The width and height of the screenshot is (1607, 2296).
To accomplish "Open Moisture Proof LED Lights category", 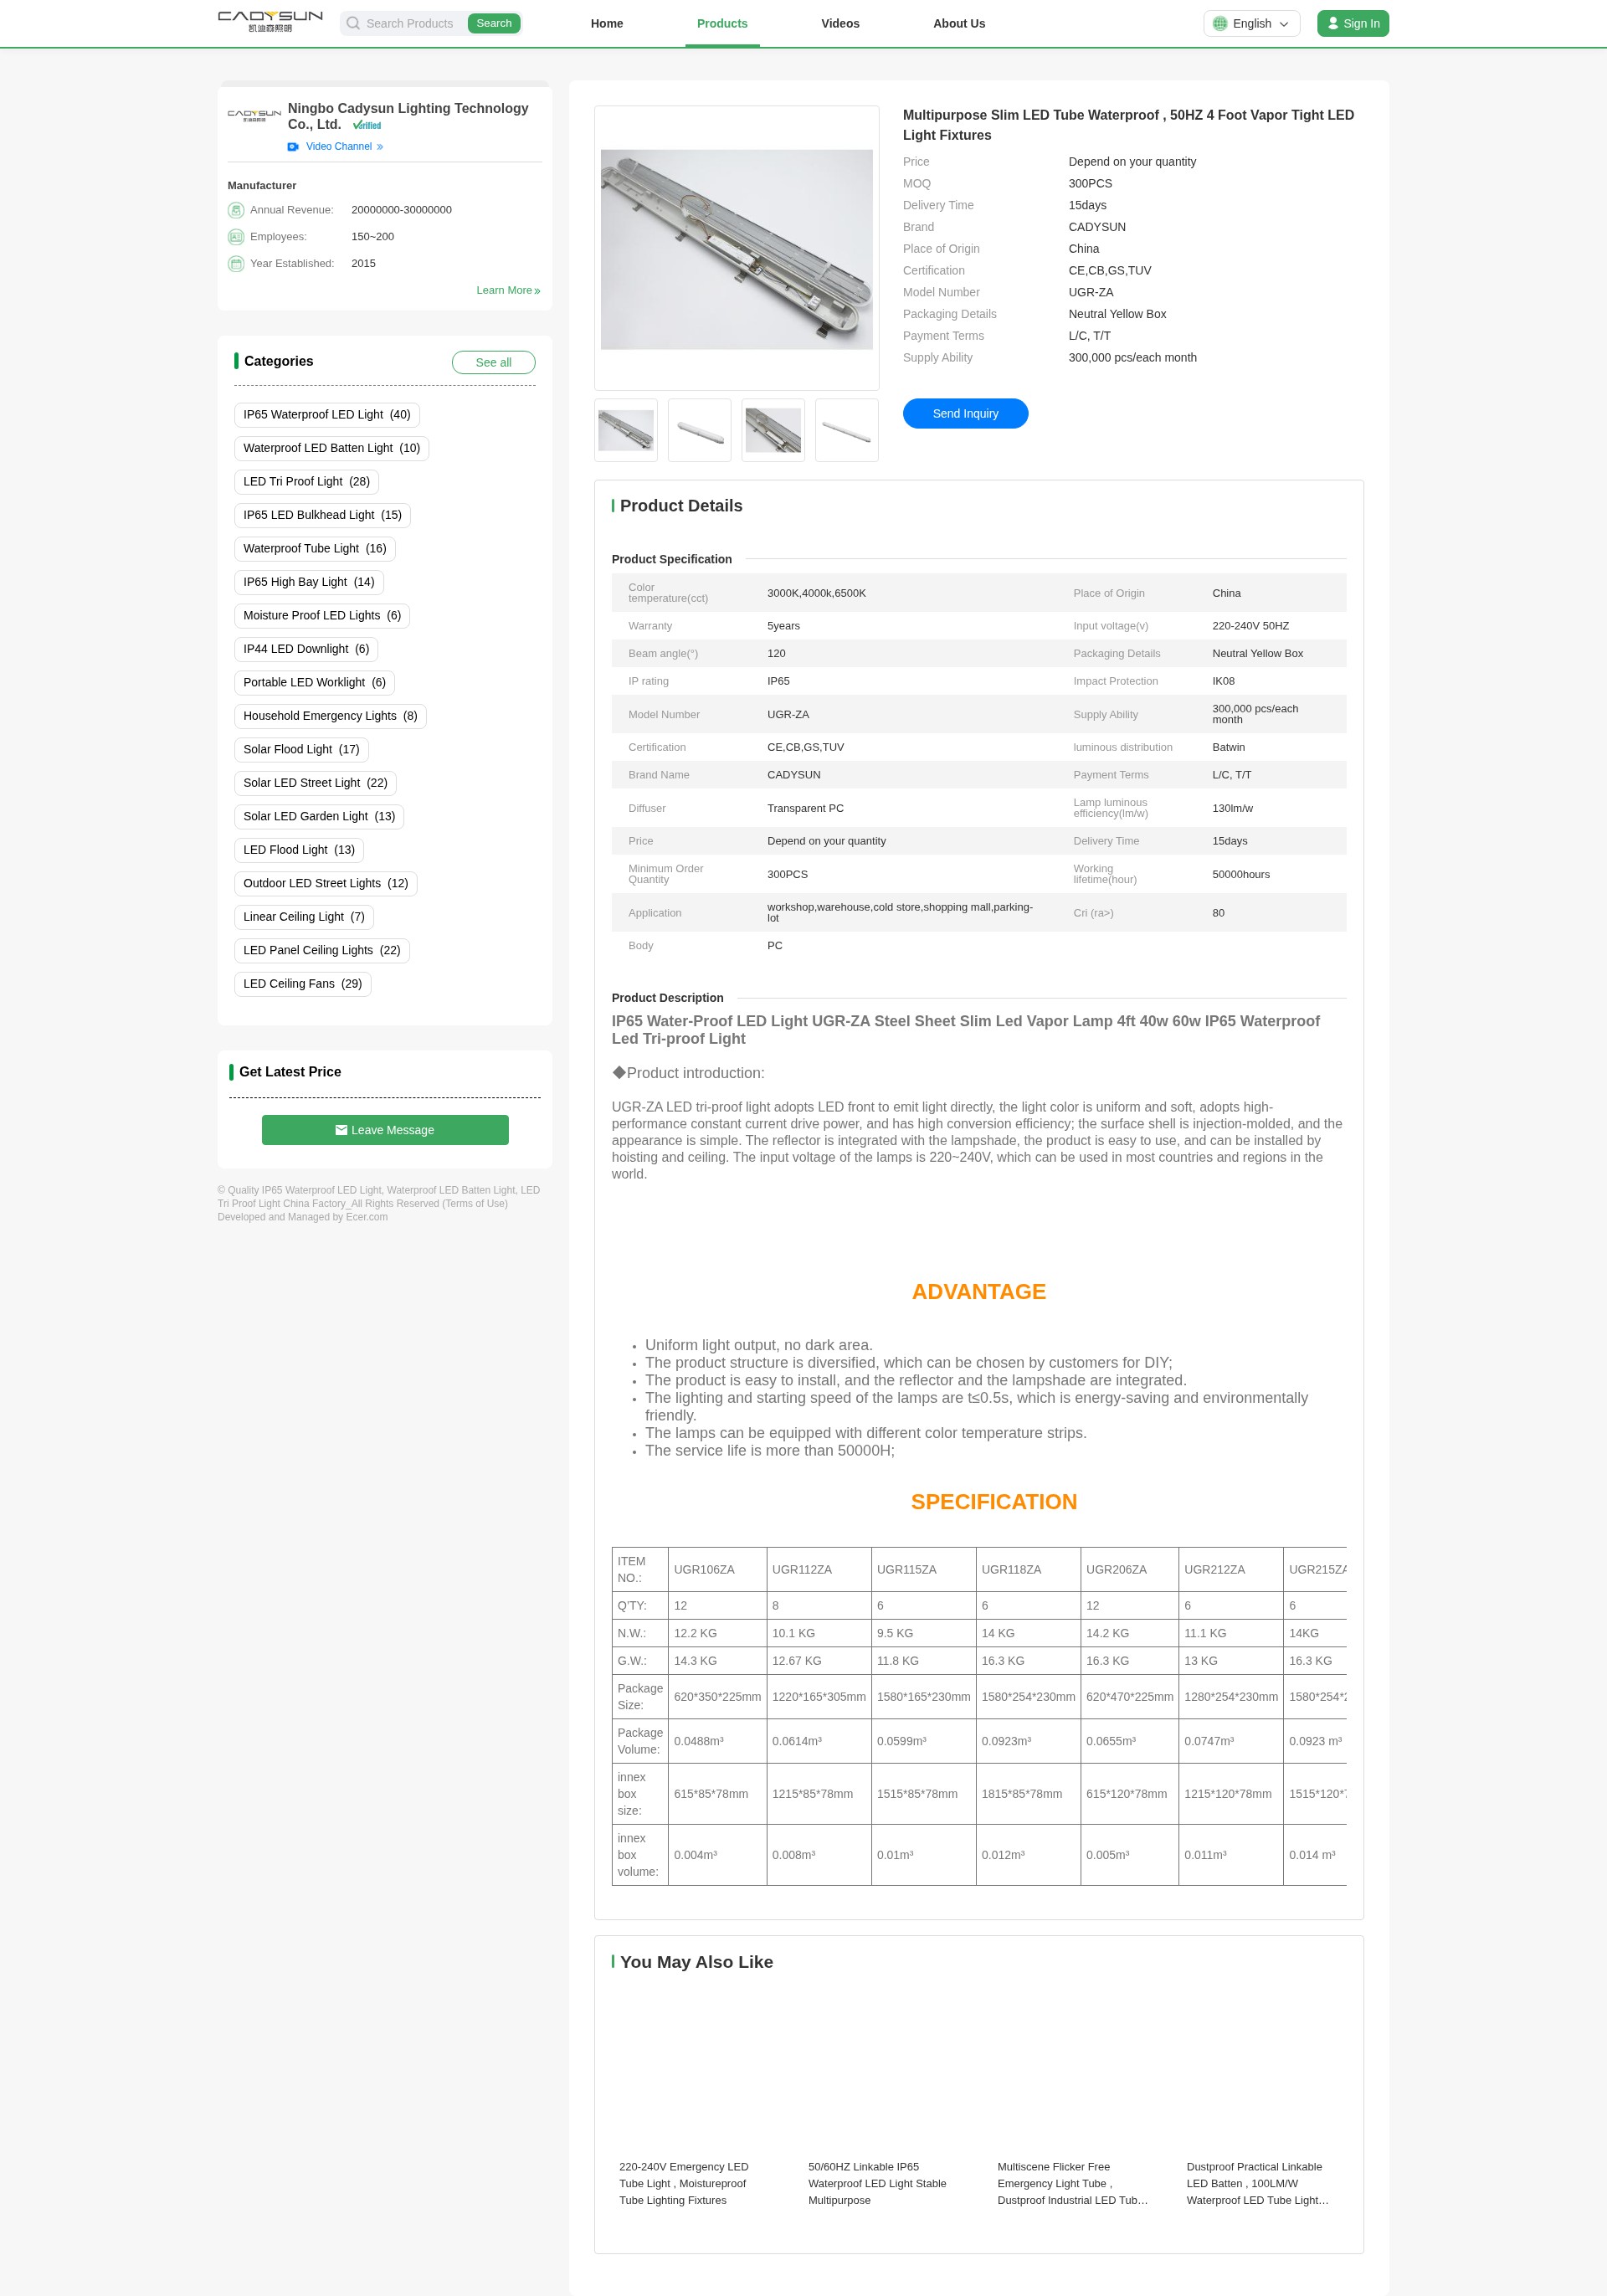I will point(322,616).
